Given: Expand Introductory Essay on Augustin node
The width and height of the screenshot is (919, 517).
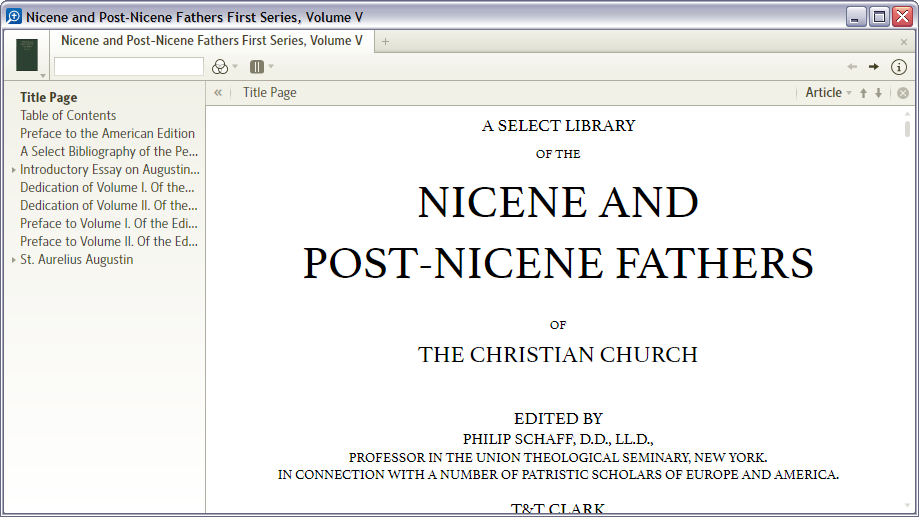Looking at the screenshot, I should 13,170.
